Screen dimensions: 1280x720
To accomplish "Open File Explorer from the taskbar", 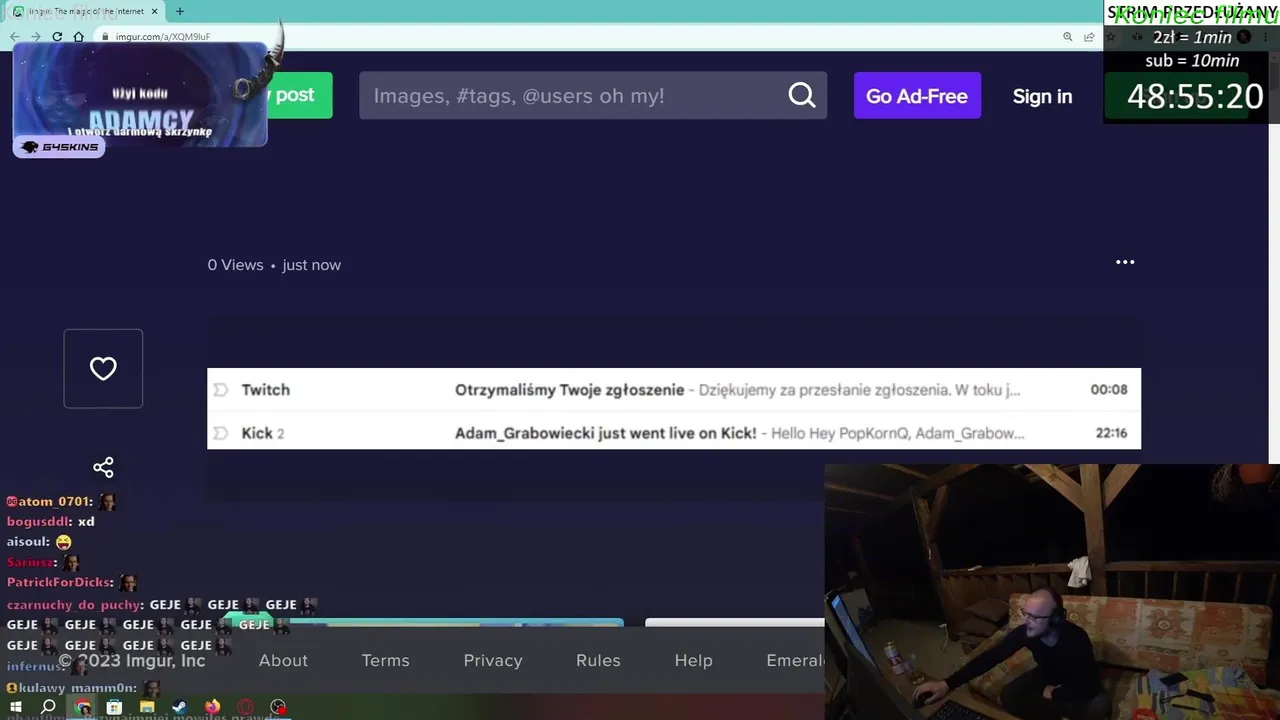I will click(x=147, y=707).
